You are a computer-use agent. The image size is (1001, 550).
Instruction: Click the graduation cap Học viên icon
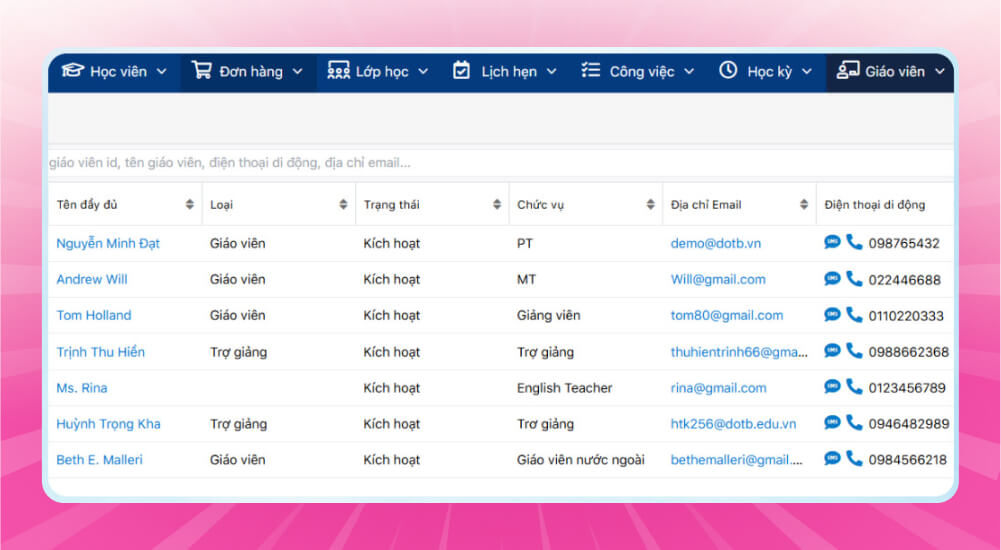(73, 70)
